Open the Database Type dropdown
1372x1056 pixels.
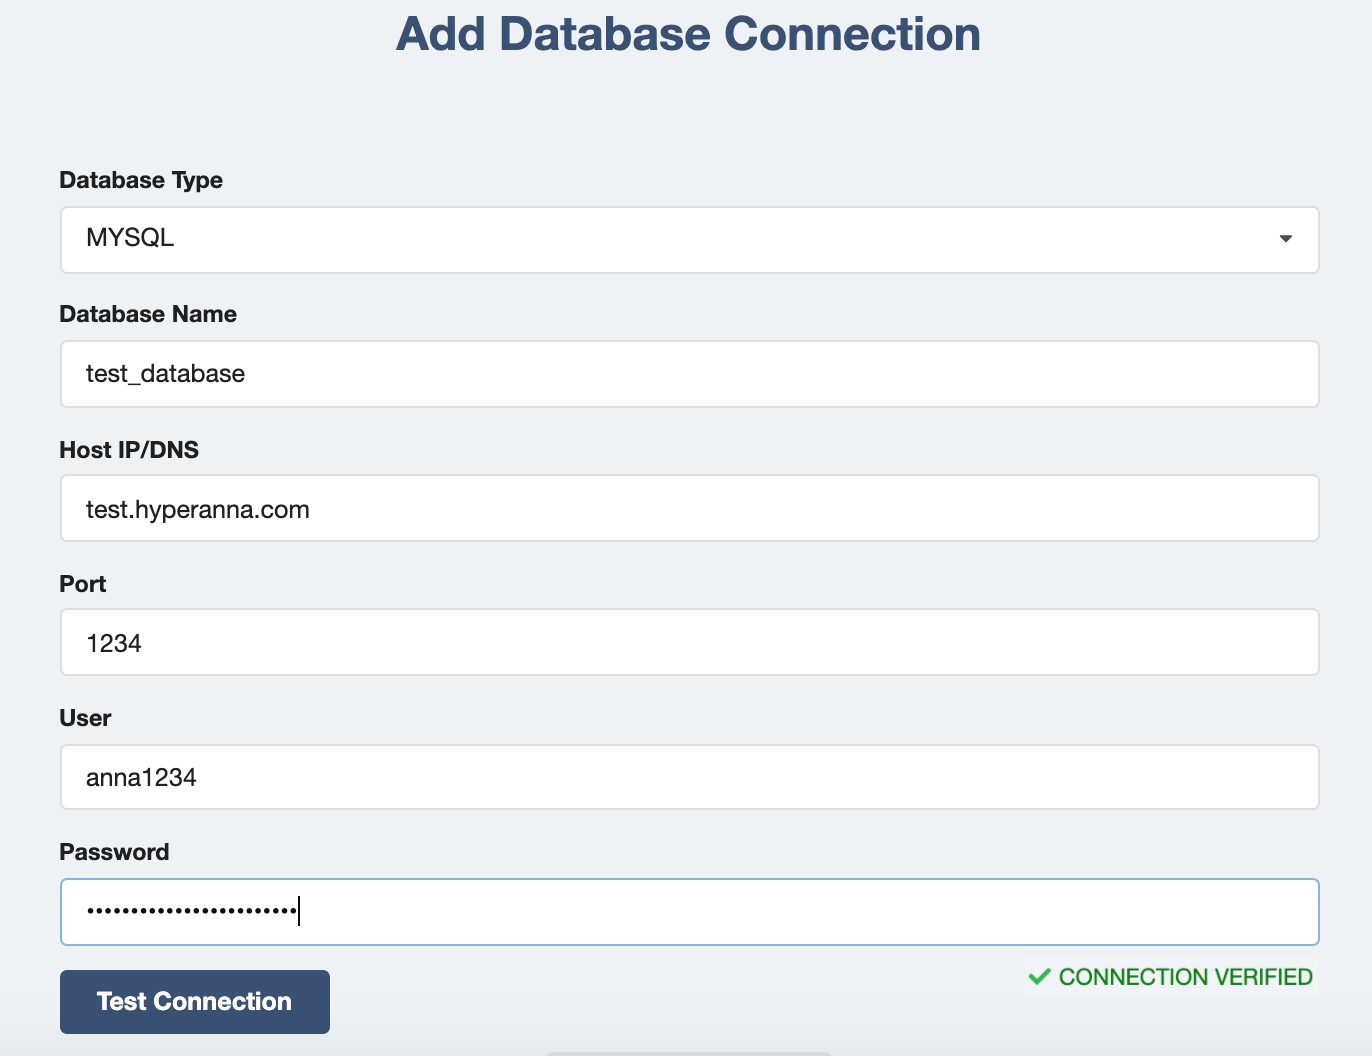coord(690,240)
